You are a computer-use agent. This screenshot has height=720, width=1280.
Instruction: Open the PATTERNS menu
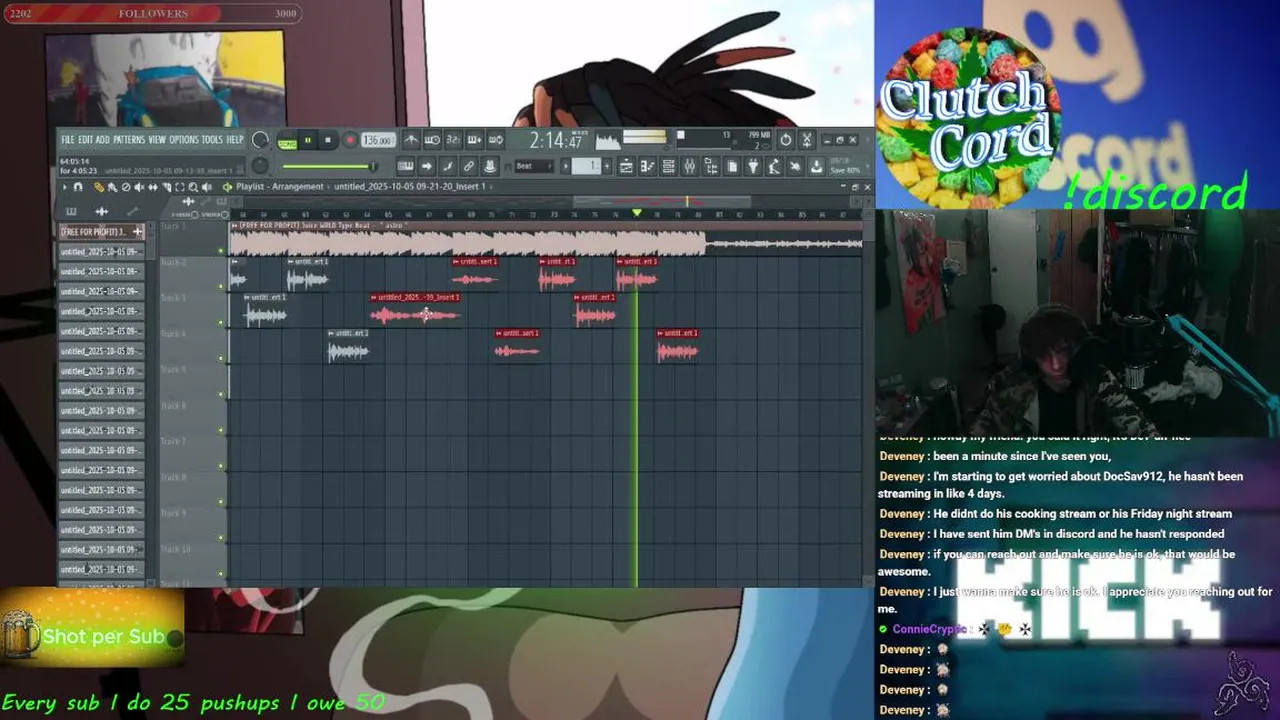pyautogui.click(x=129, y=140)
